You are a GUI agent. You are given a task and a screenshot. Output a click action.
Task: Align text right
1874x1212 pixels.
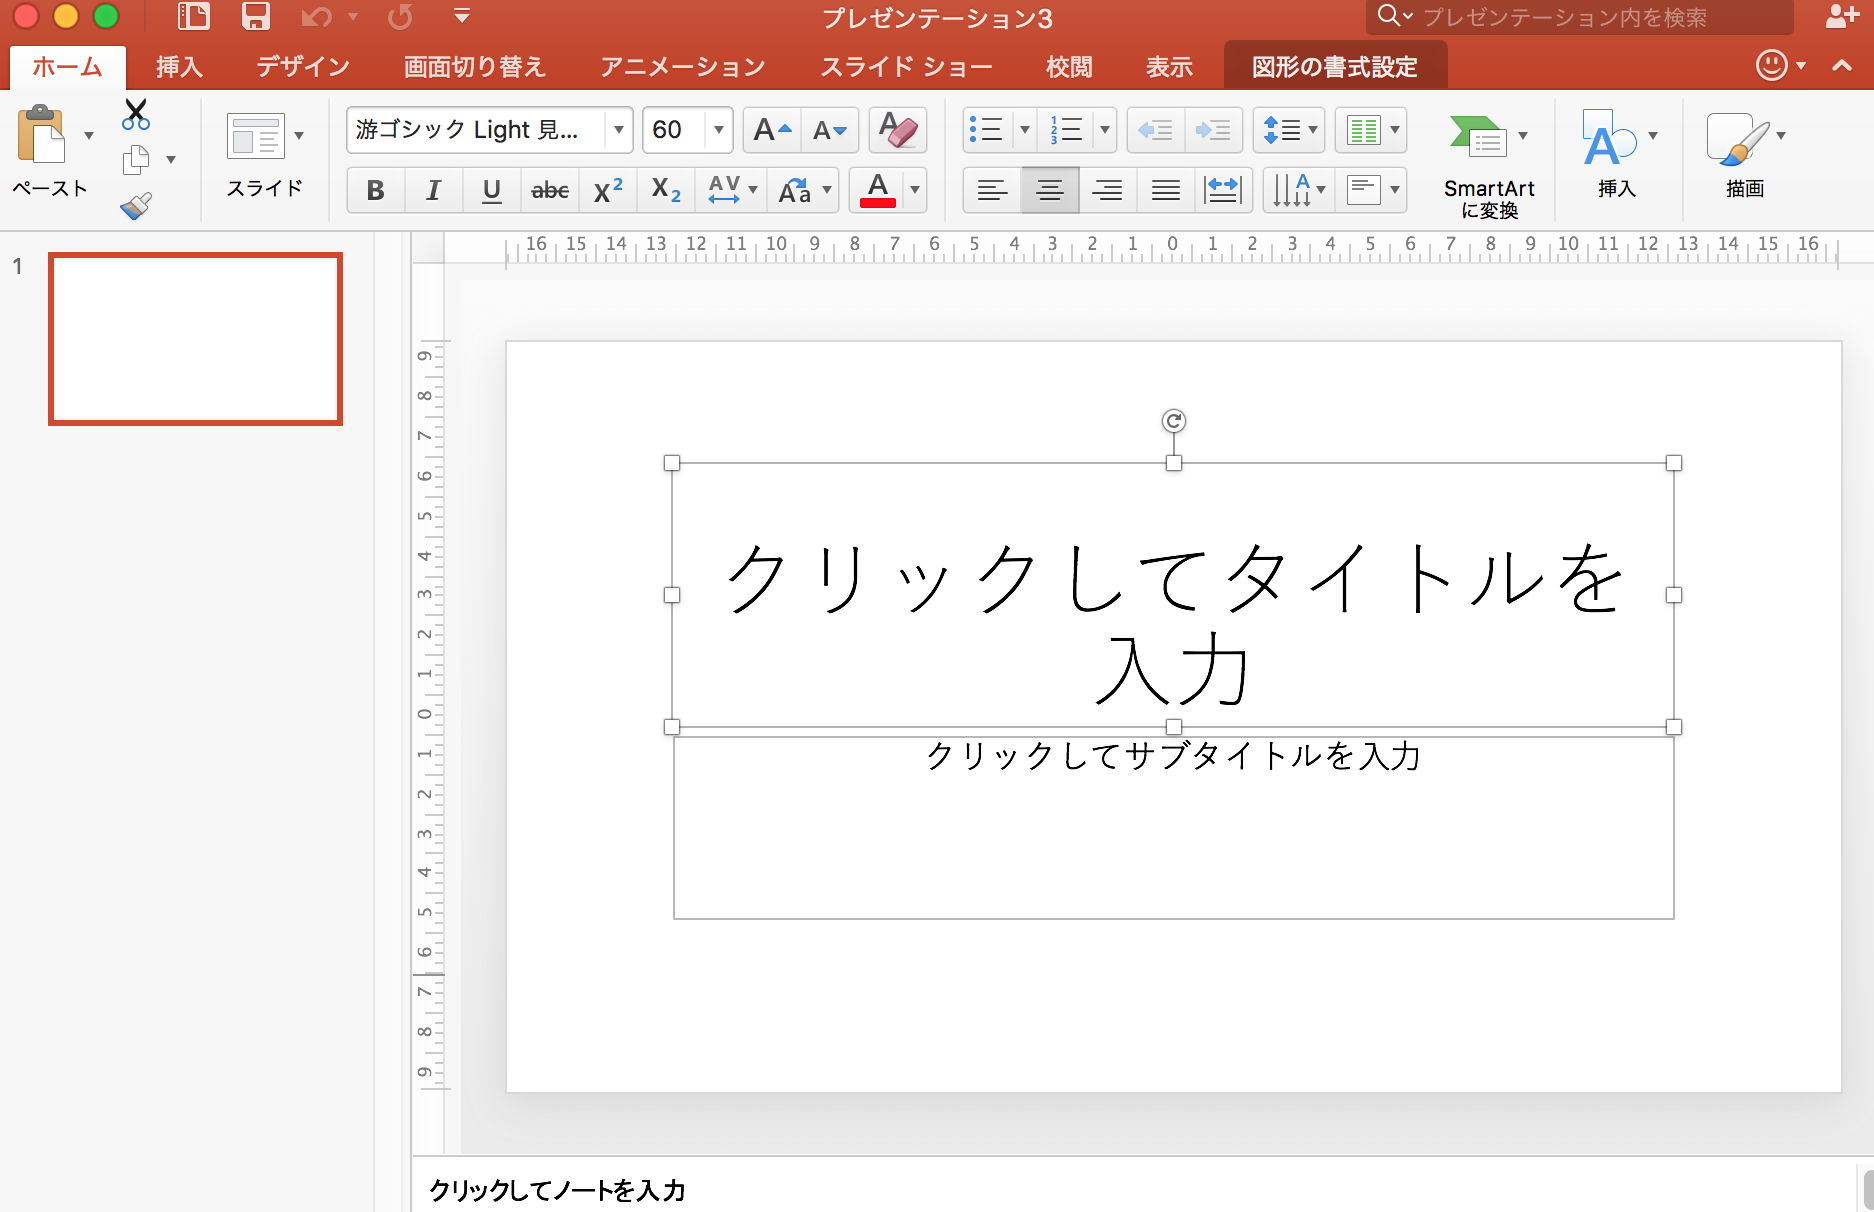point(1107,190)
